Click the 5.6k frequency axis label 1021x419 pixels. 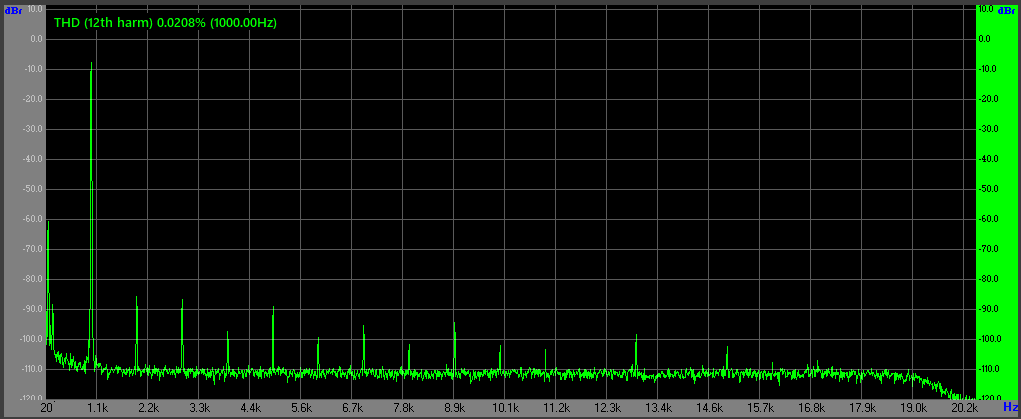[x=302, y=408]
